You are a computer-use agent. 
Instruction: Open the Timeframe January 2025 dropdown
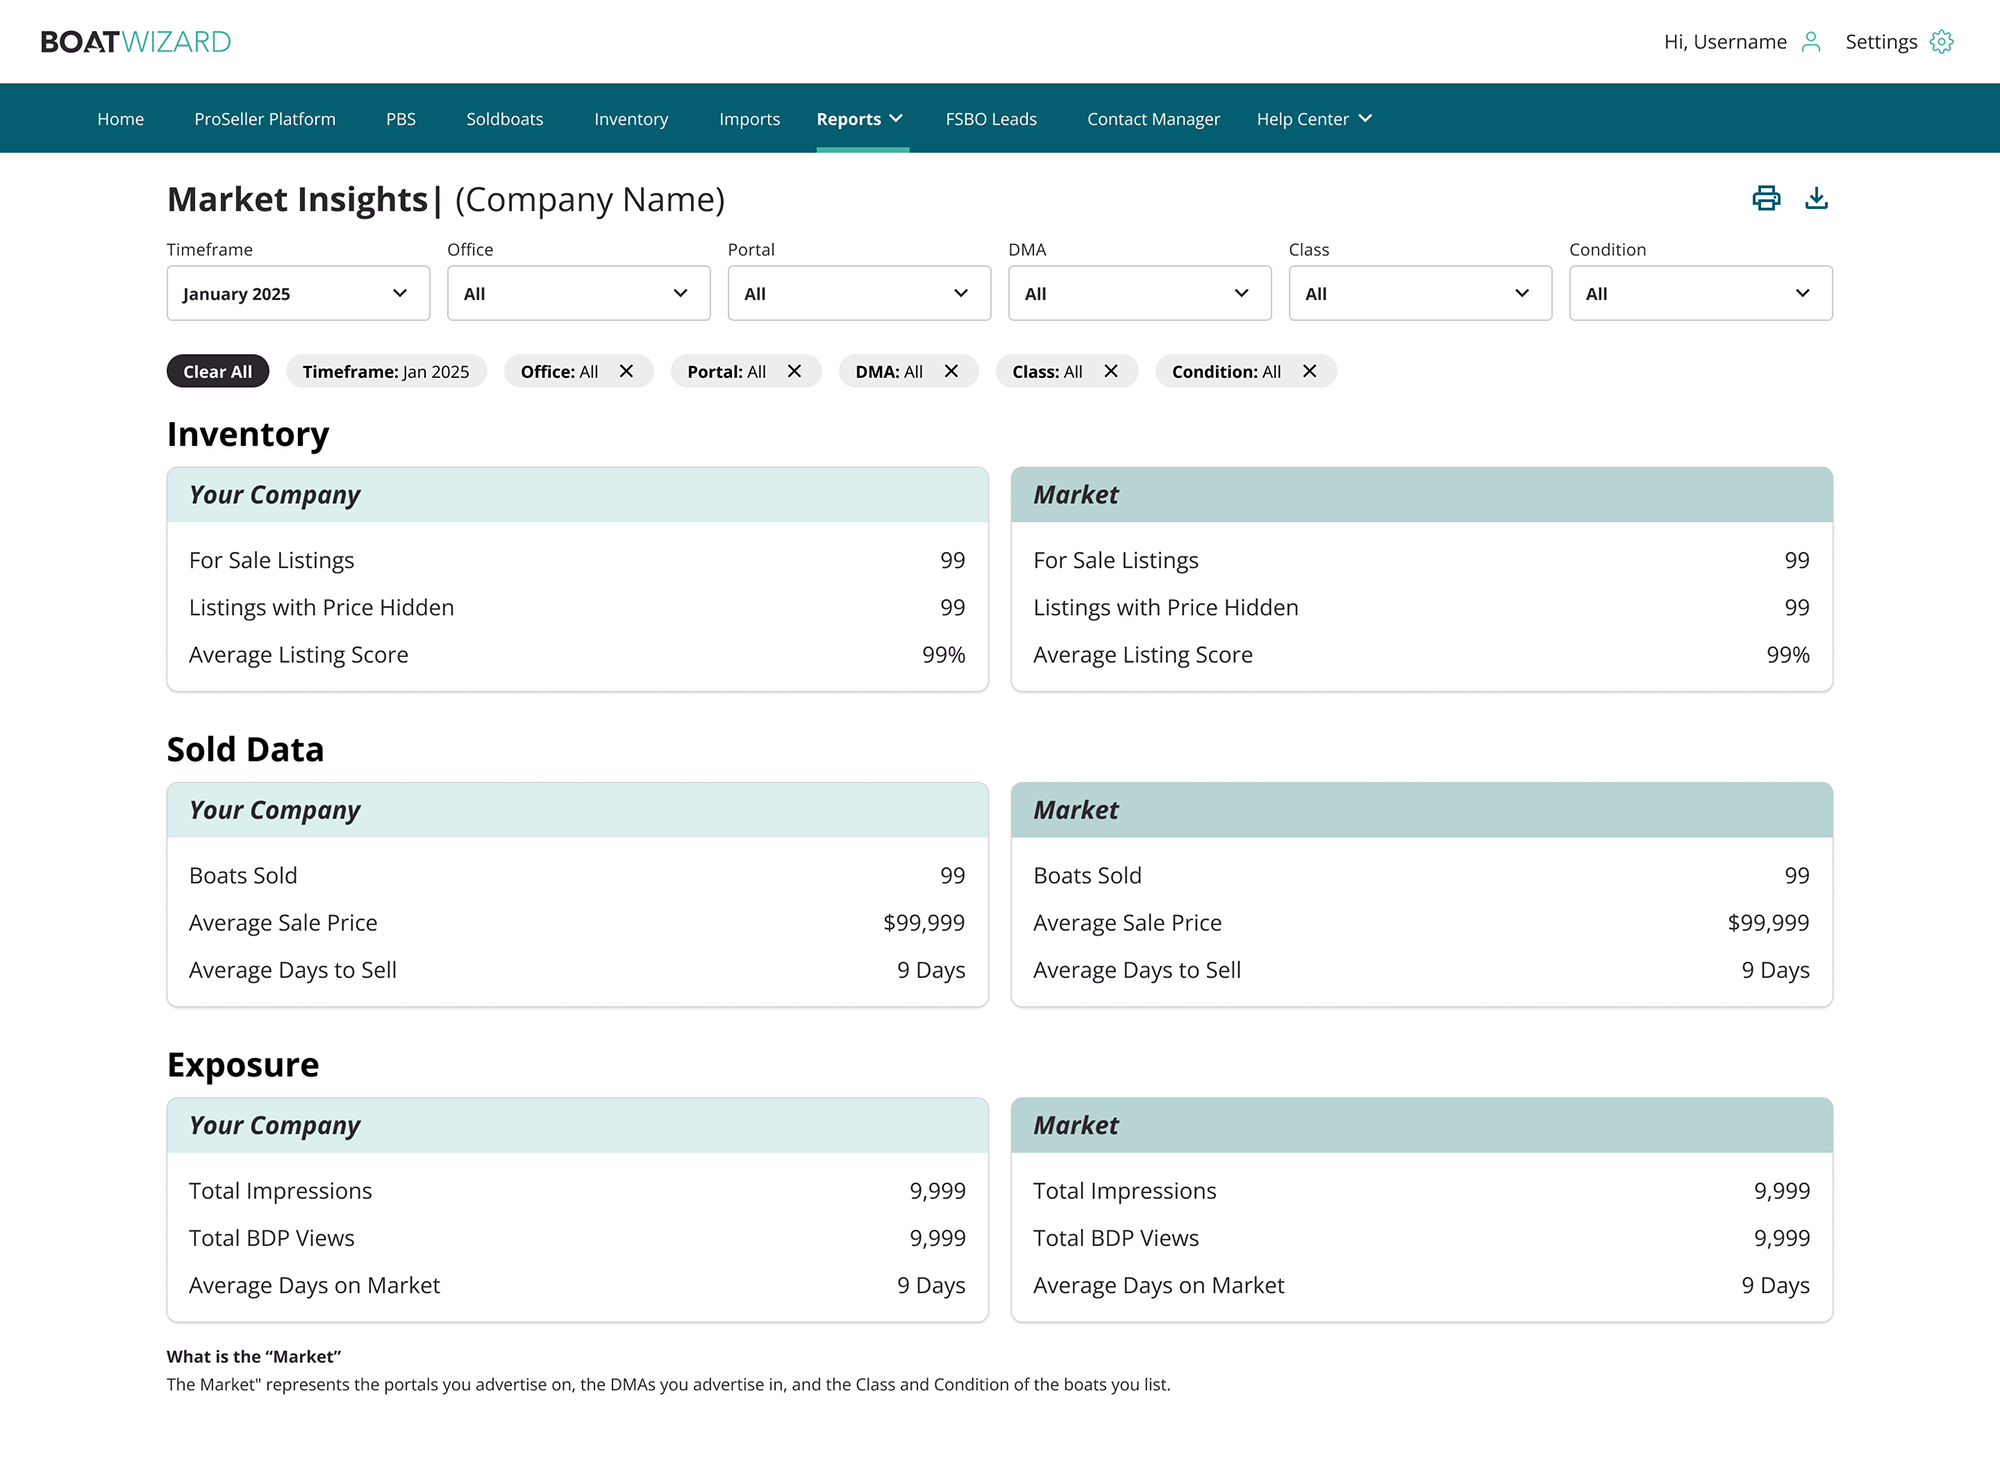pos(298,293)
